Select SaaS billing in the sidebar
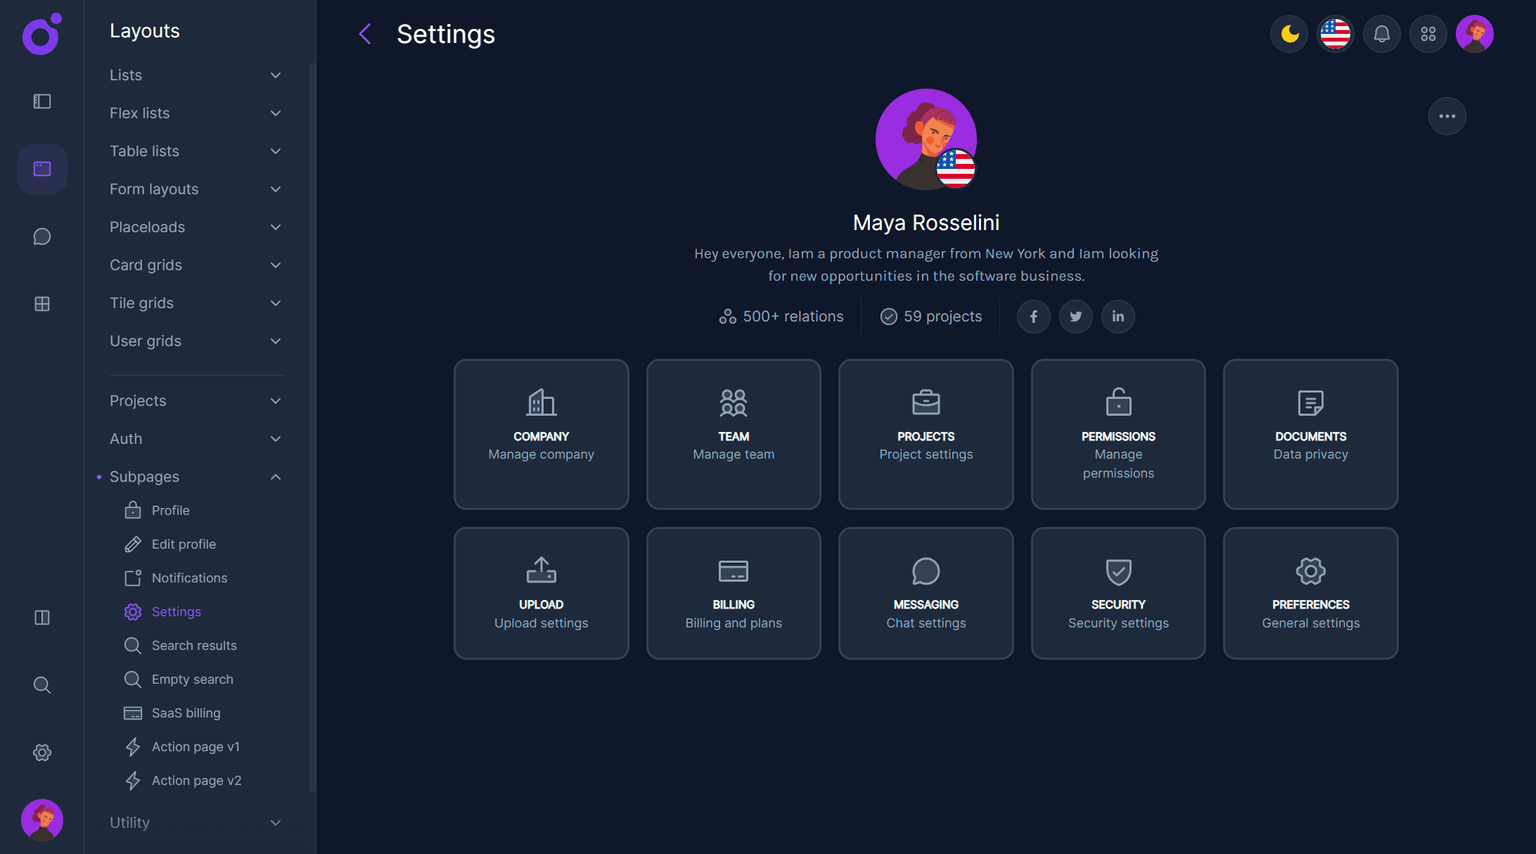 click(185, 713)
